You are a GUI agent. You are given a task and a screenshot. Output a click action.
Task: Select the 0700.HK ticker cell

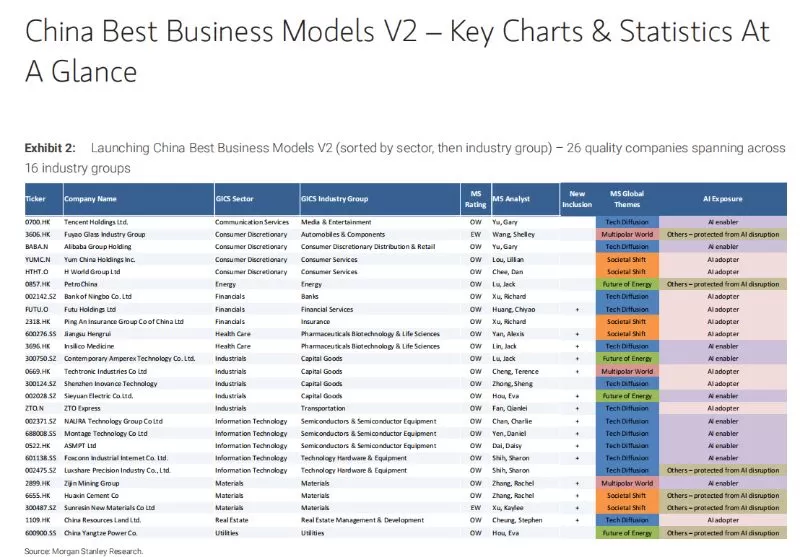37,221
